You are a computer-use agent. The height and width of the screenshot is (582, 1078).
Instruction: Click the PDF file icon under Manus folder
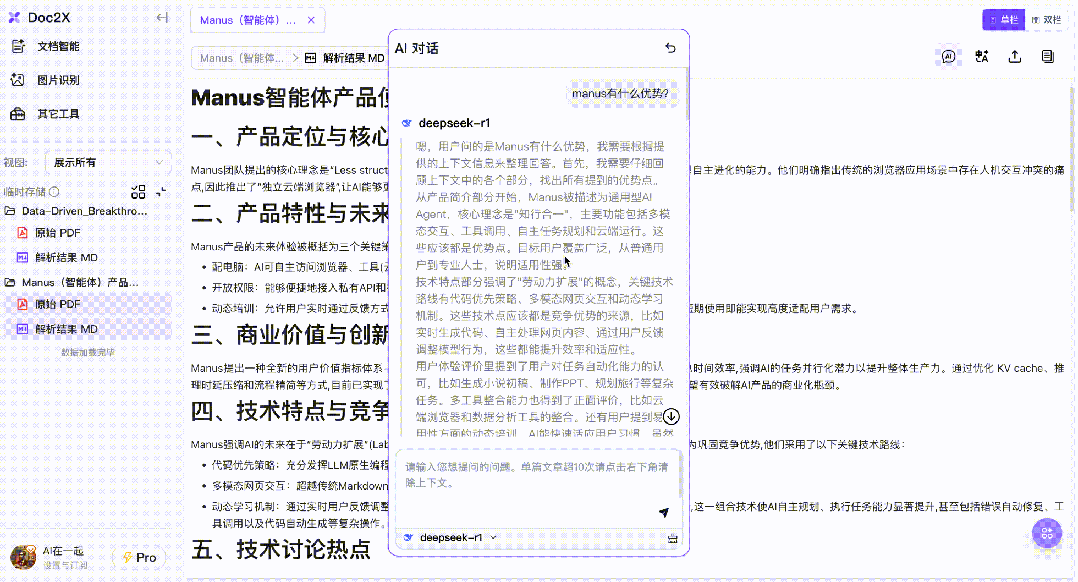pos(23,304)
